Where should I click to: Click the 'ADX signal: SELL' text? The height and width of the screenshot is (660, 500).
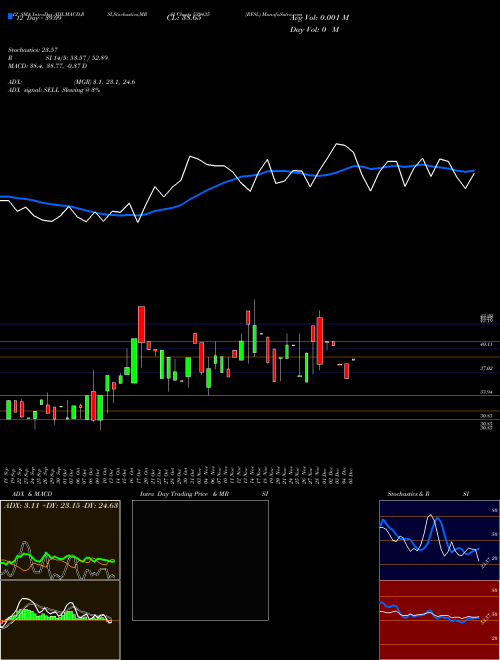pyautogui.click(x=34, y=90)
